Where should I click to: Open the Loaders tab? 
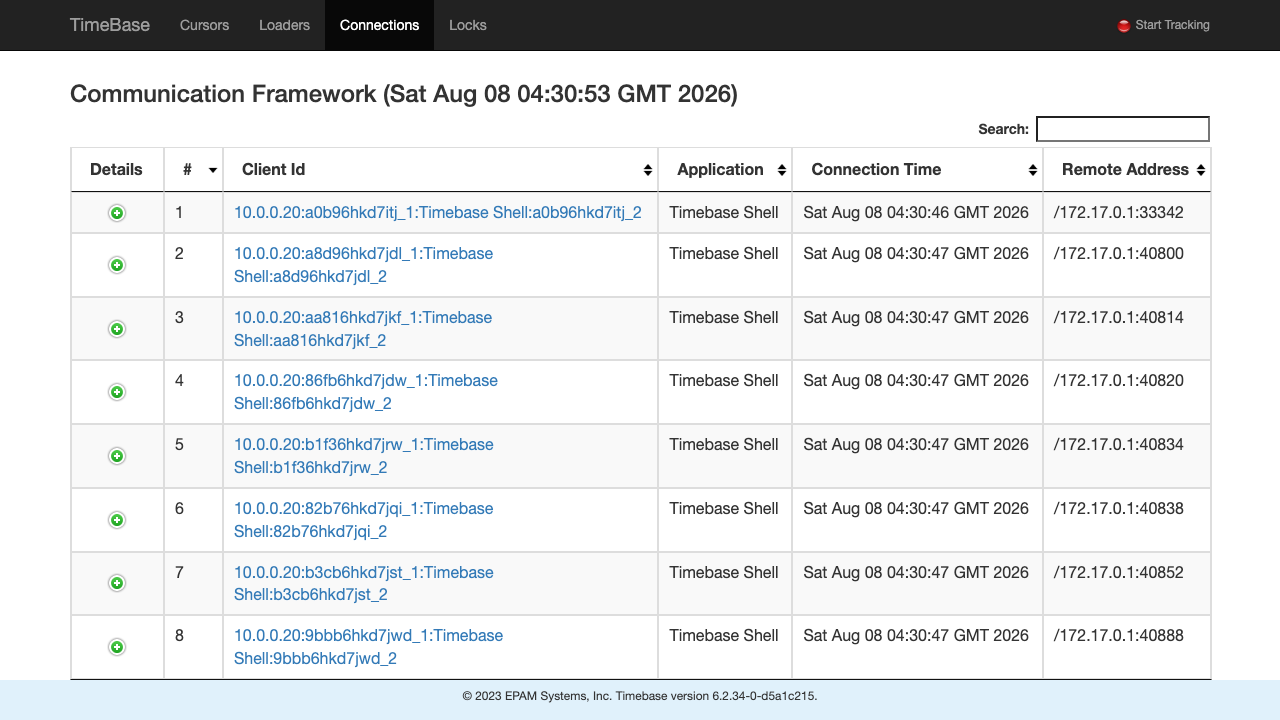[284, 25]
